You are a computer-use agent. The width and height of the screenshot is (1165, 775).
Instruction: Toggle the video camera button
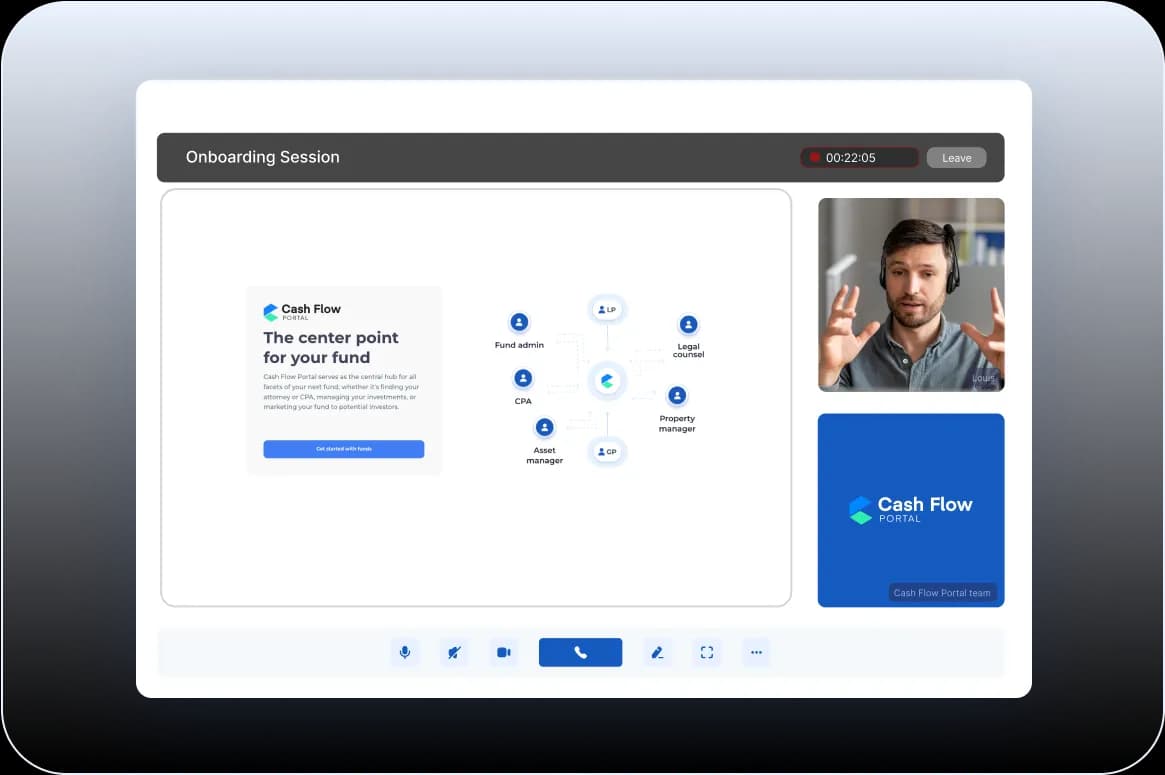504,653
